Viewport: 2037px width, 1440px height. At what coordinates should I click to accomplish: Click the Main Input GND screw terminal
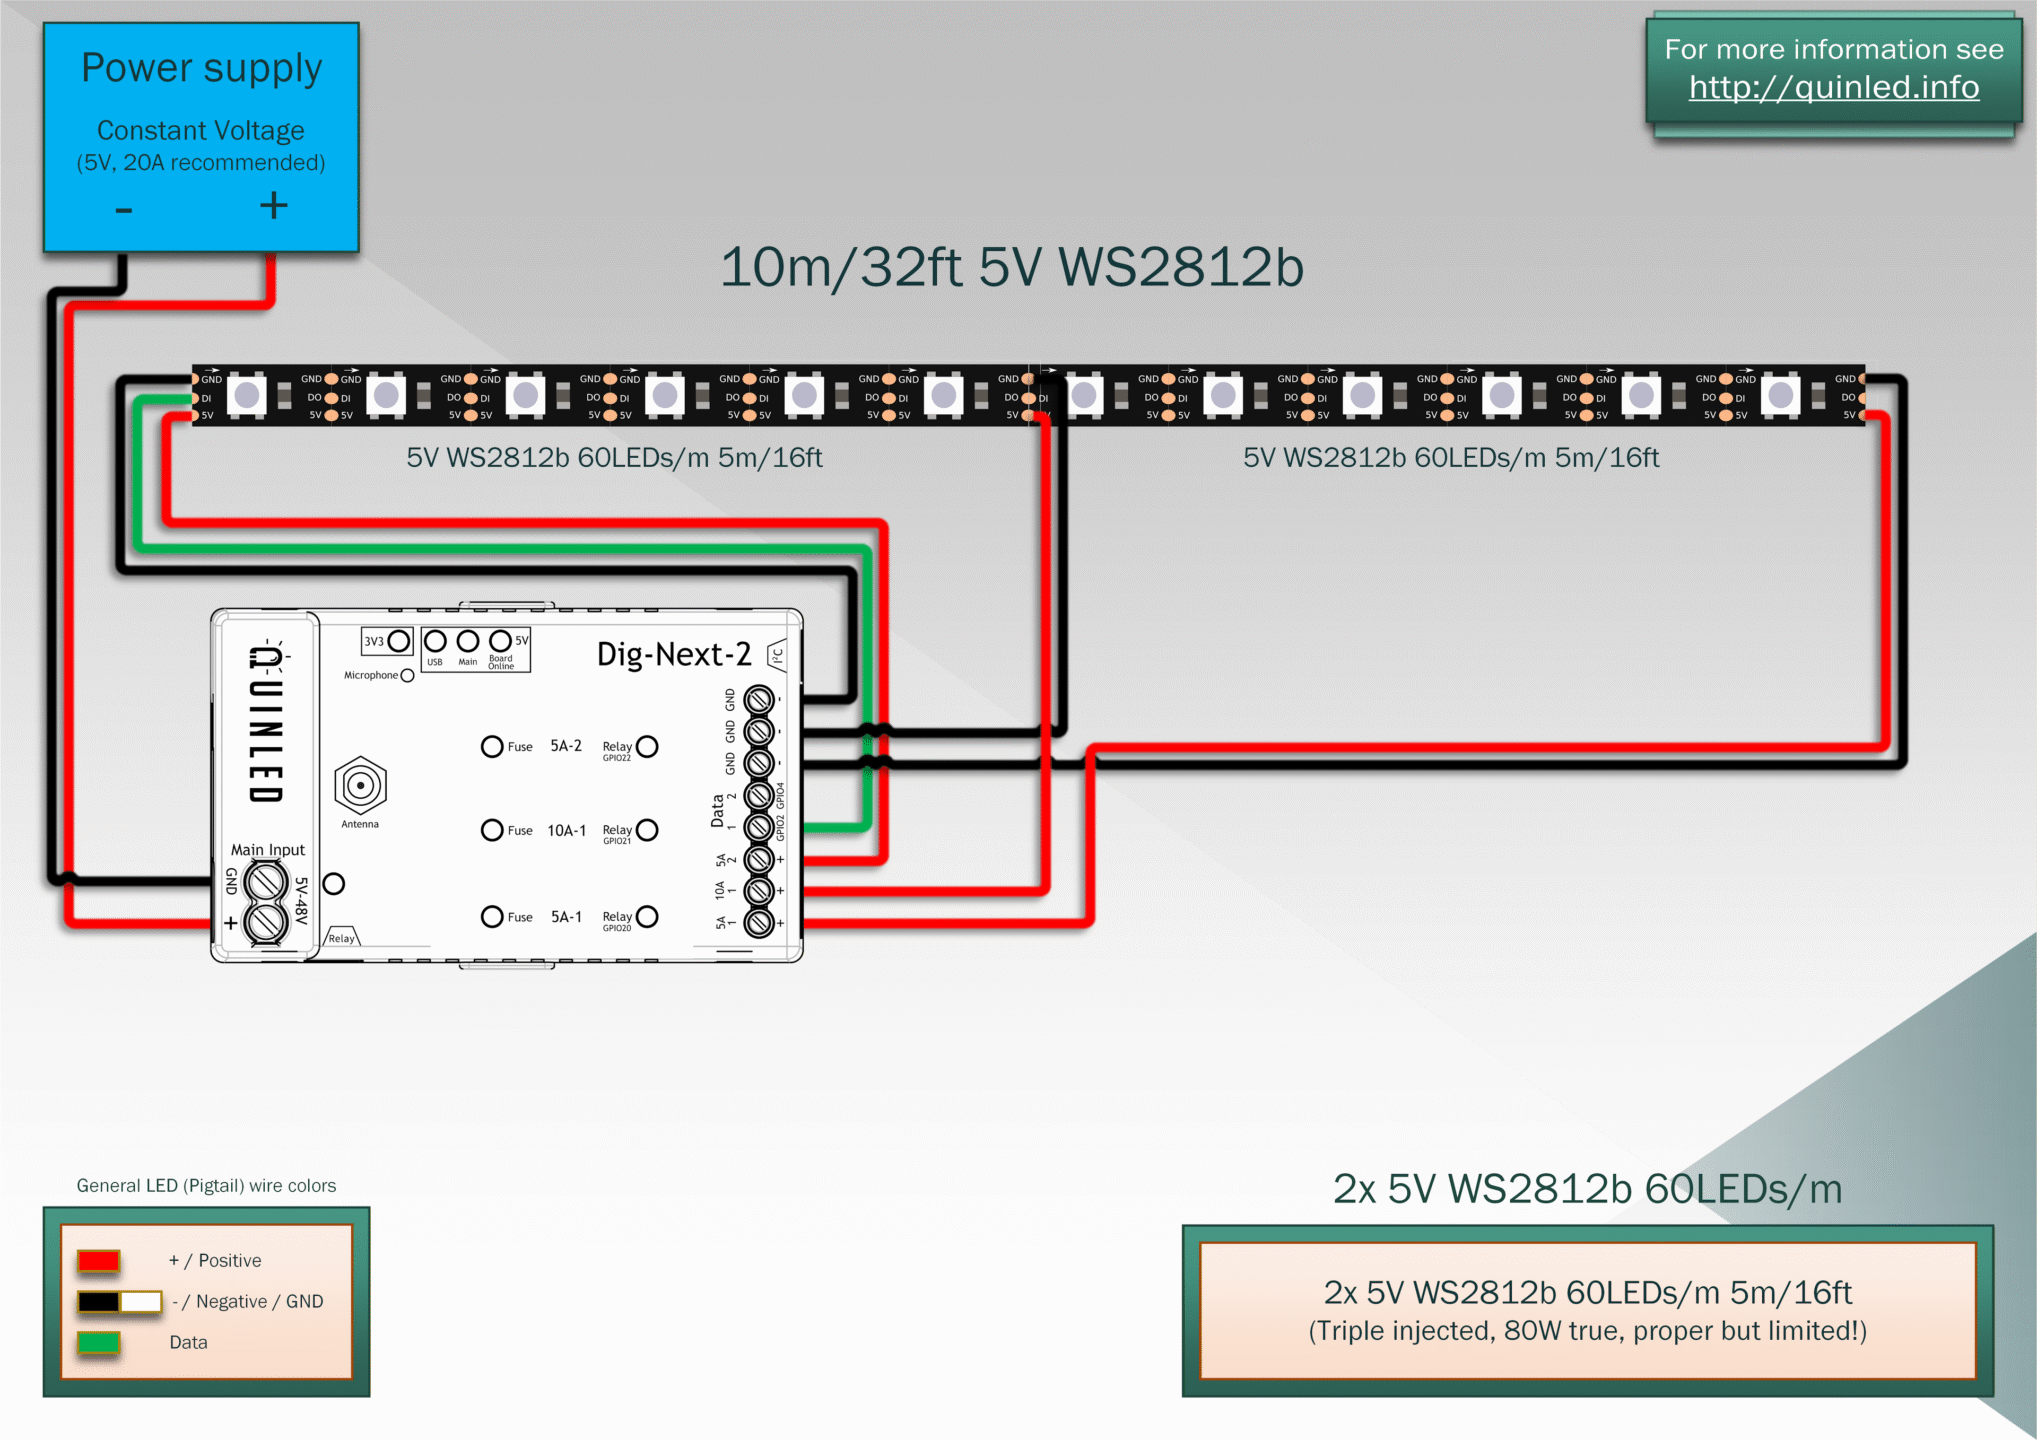(x=266, y=883)
